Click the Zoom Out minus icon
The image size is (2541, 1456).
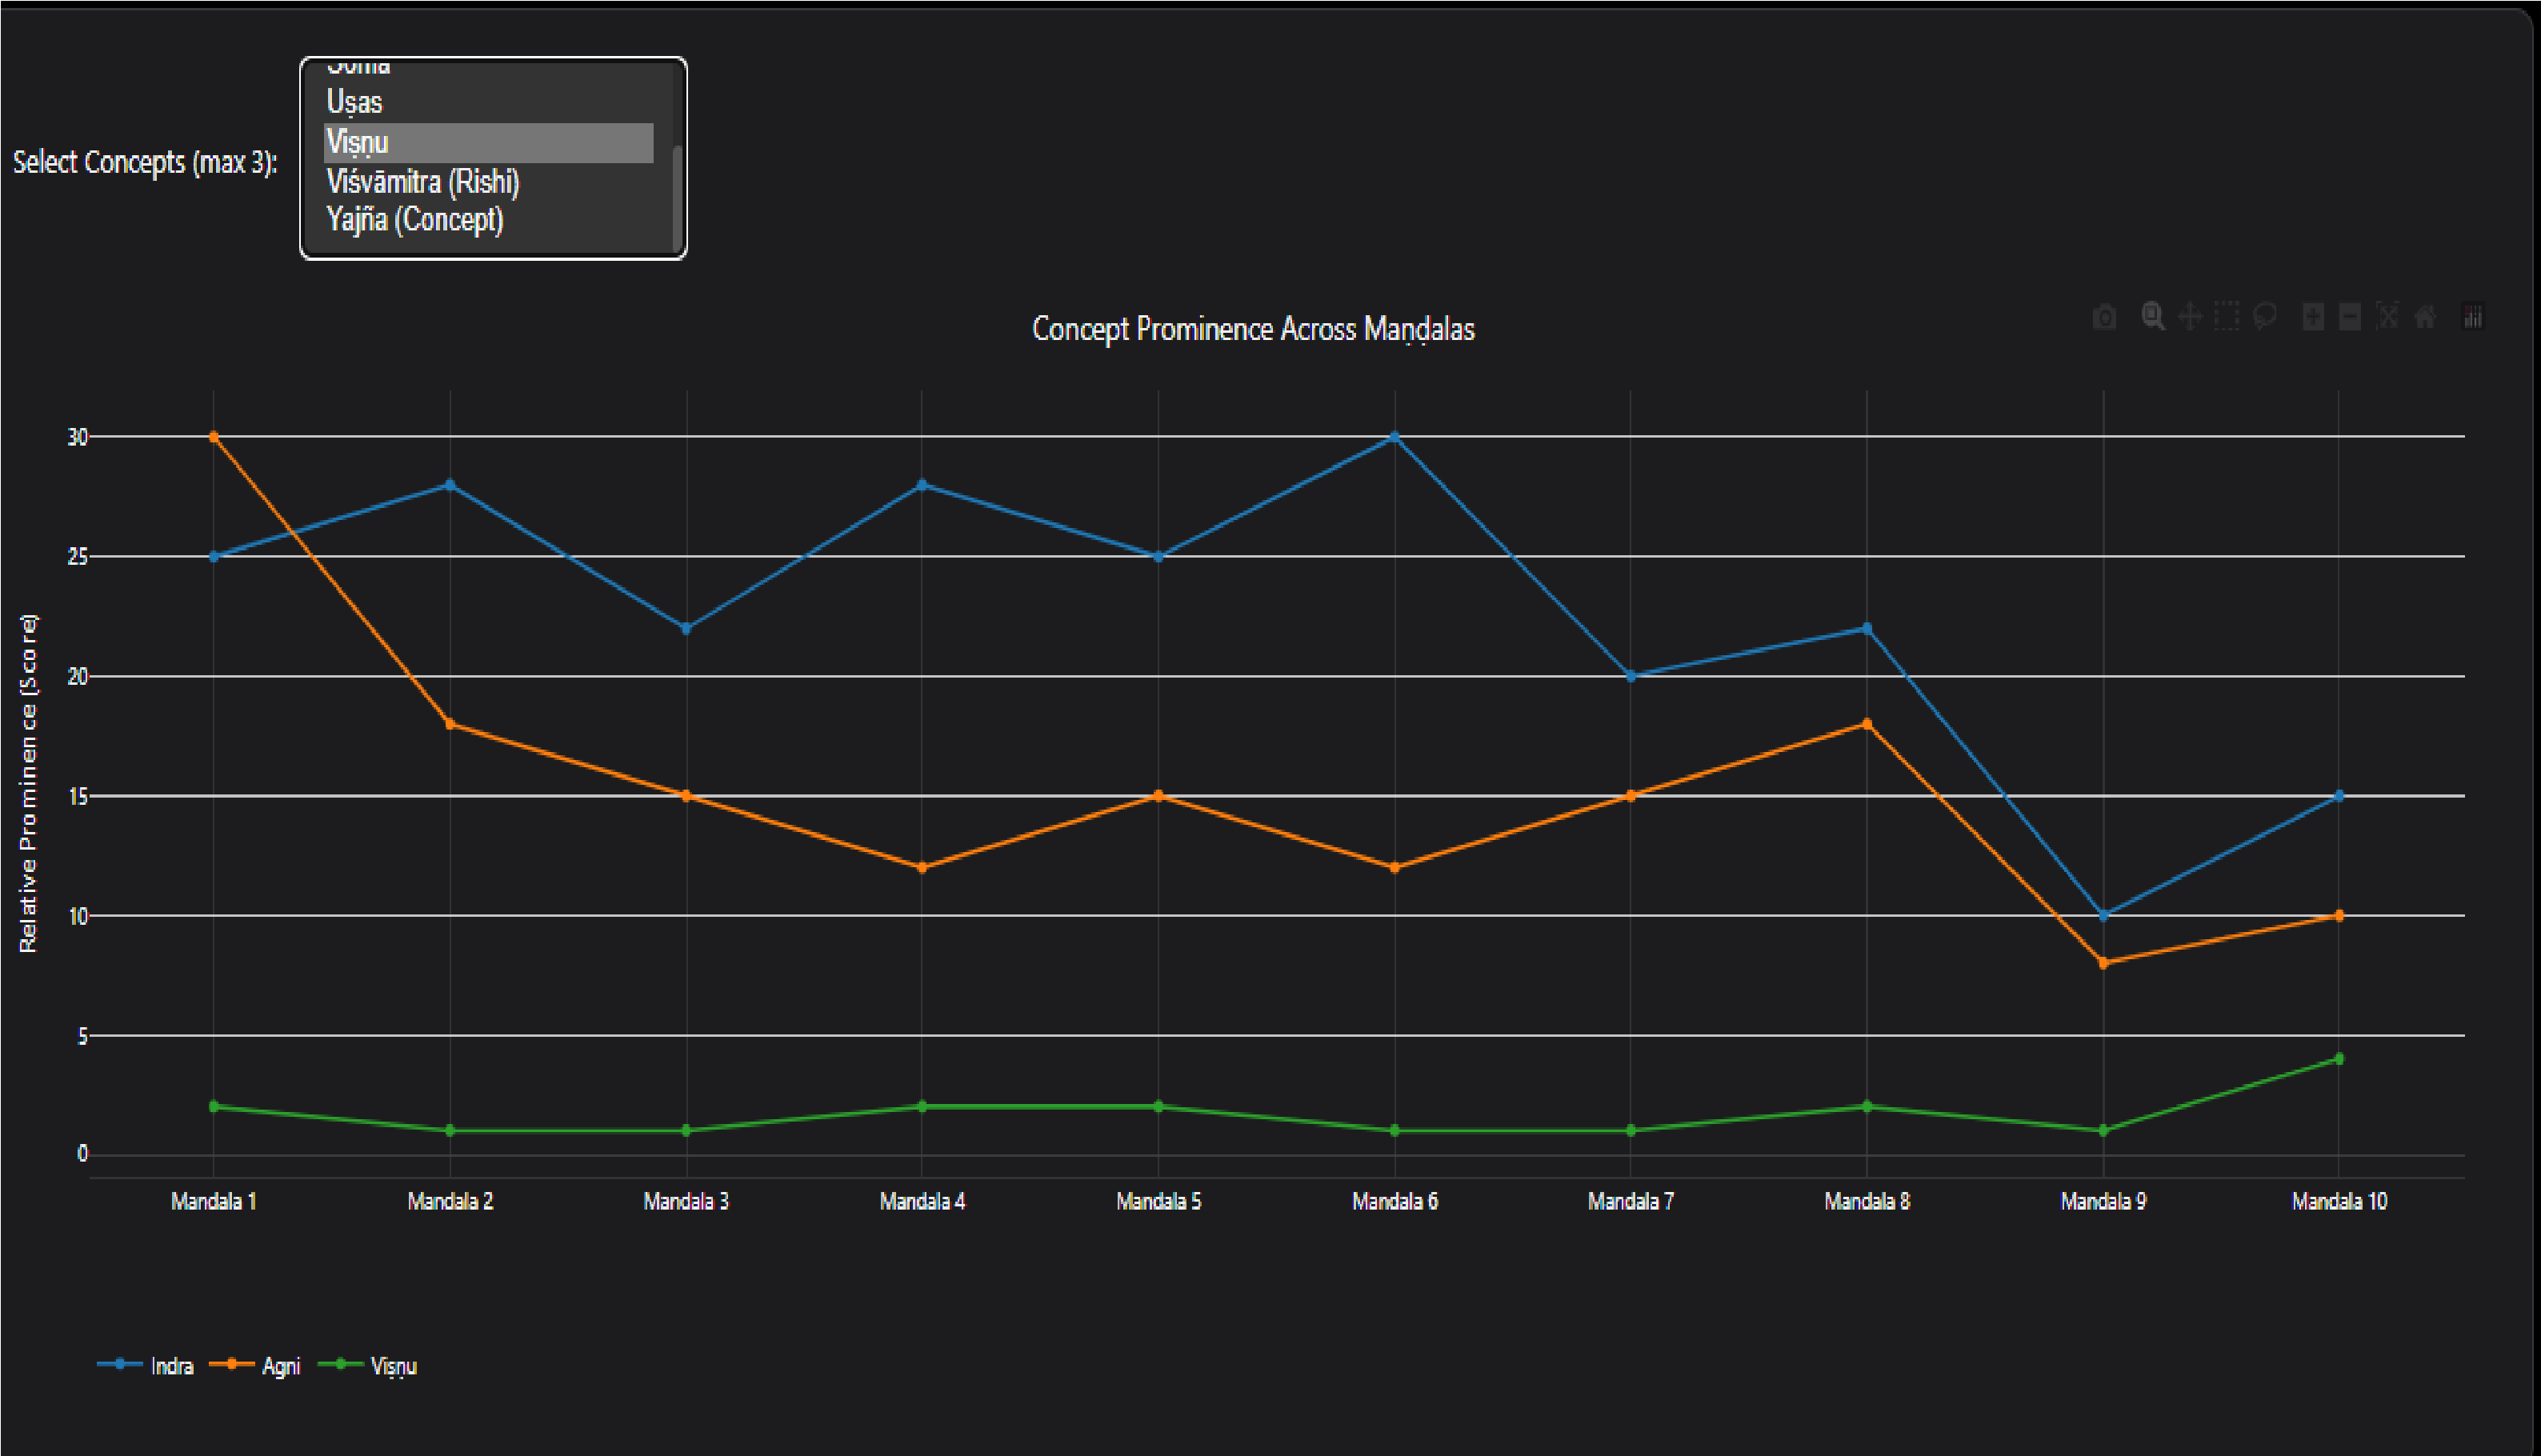(2350, 317)
